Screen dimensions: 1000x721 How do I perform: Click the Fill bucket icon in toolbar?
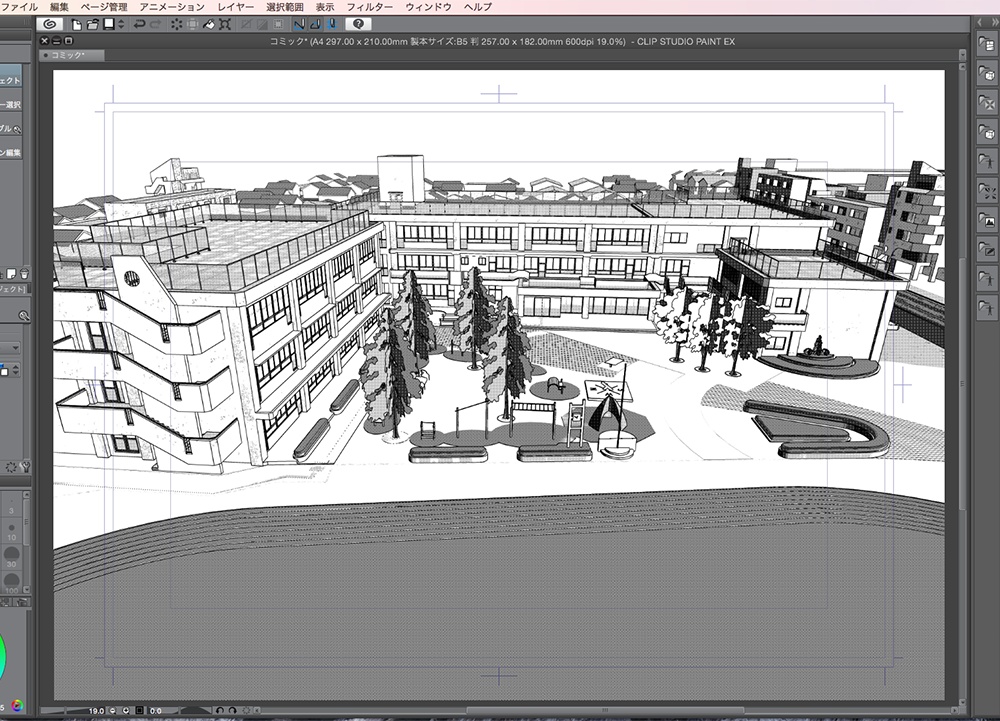(x=209, y=23)
